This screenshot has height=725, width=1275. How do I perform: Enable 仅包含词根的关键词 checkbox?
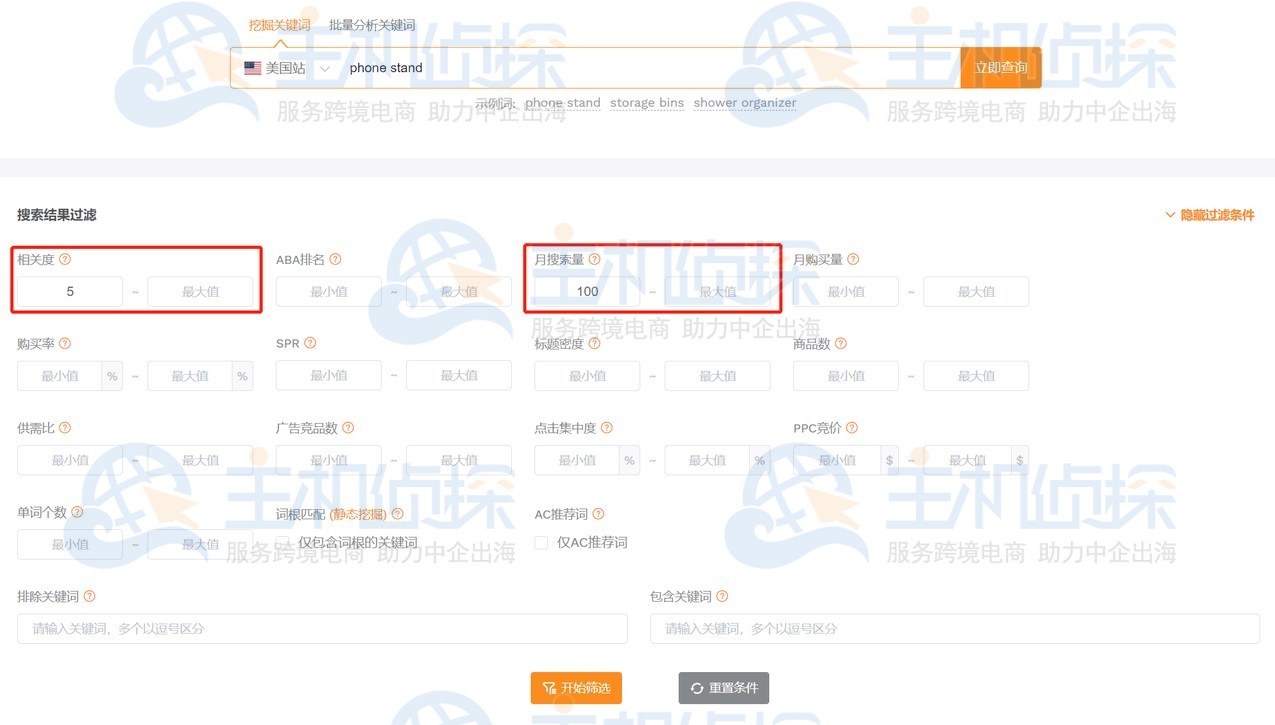click(x=283, y=542)
